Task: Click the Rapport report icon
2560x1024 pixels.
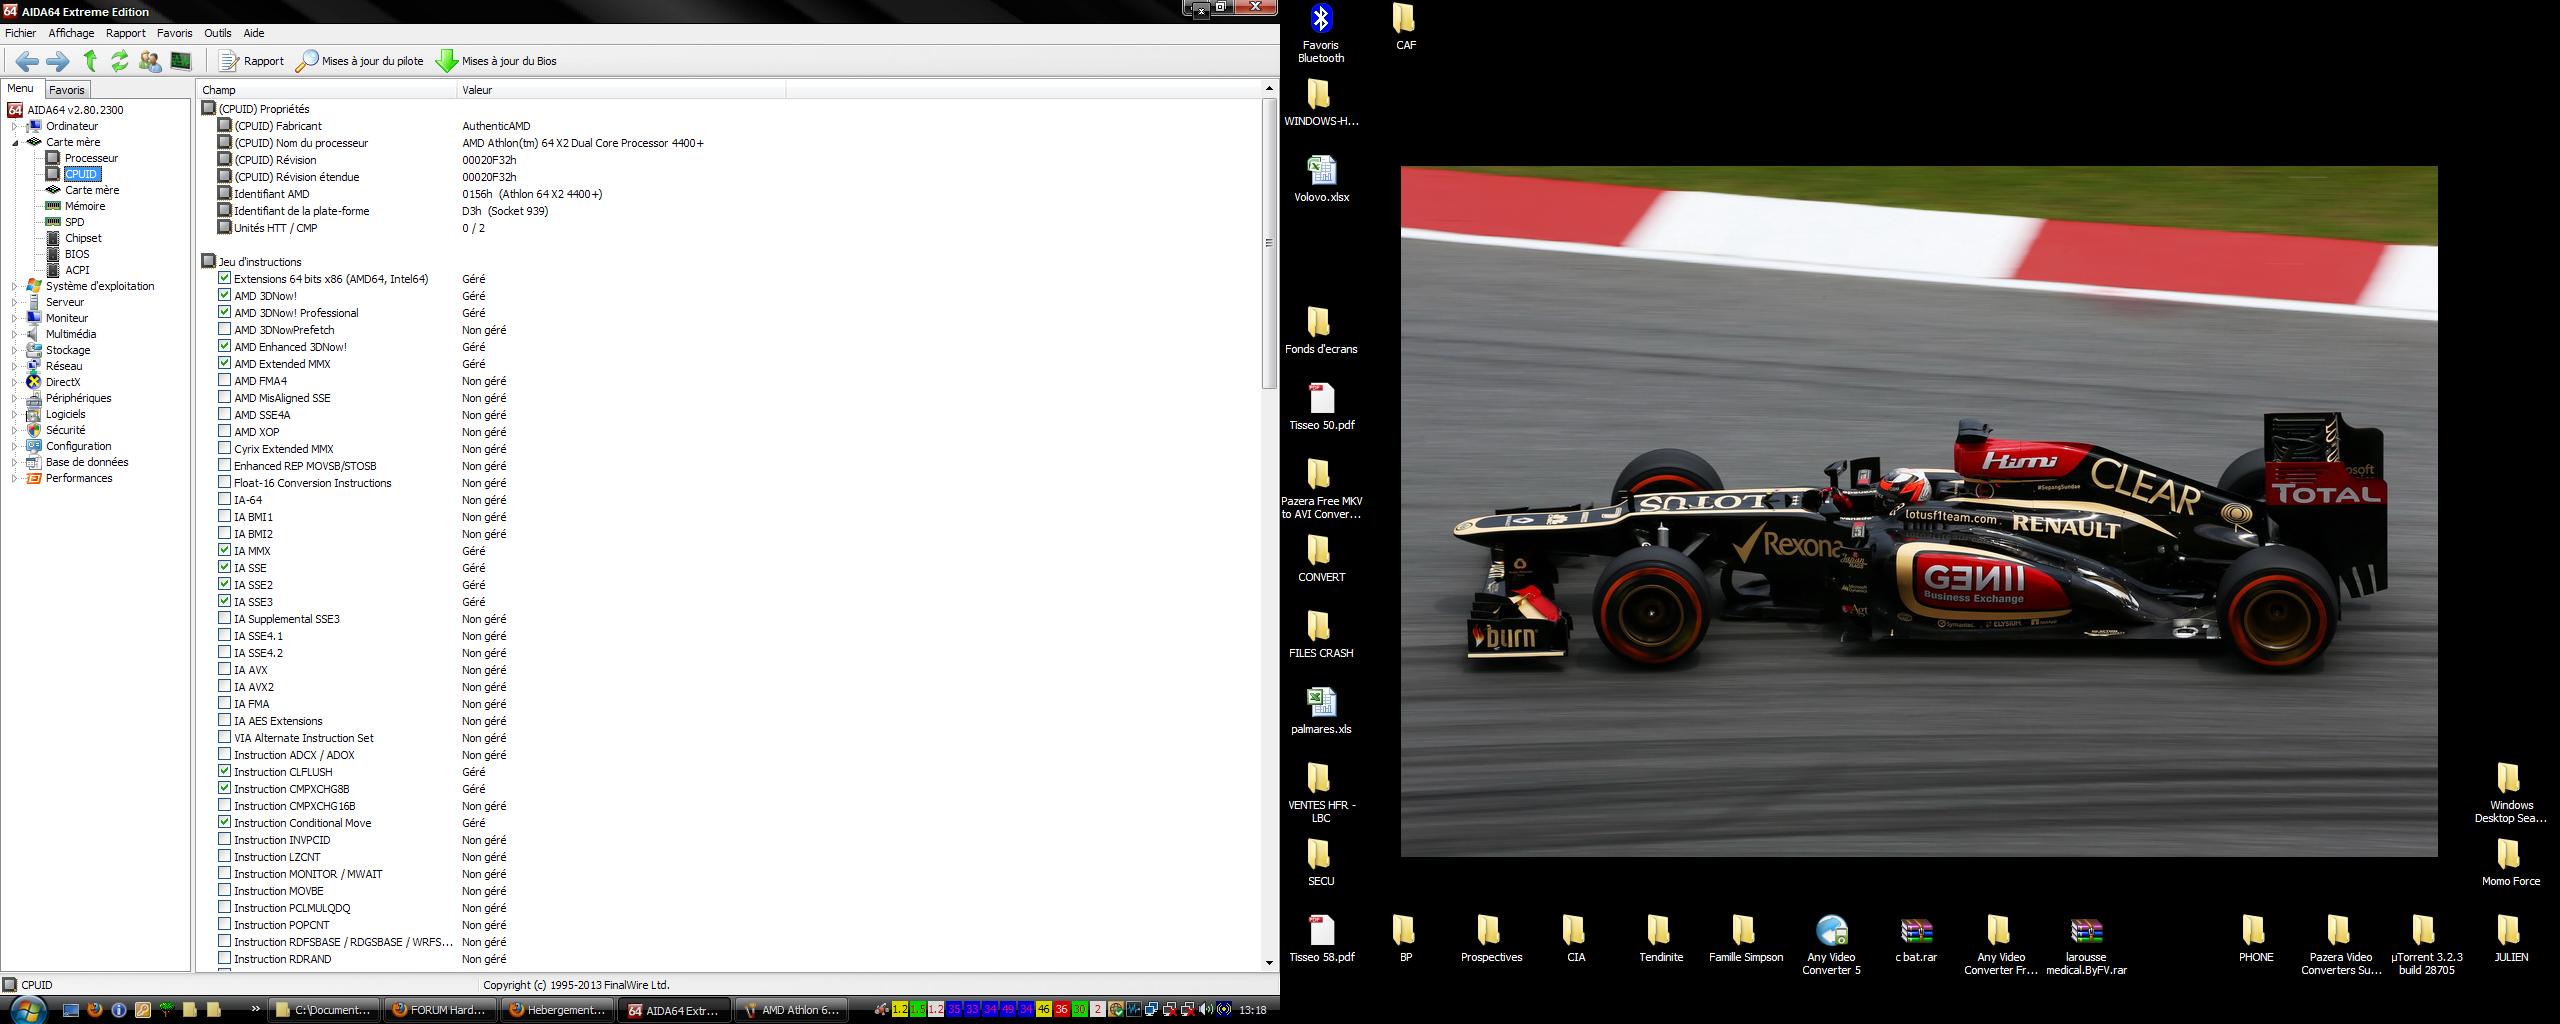Action: (229, 61)
